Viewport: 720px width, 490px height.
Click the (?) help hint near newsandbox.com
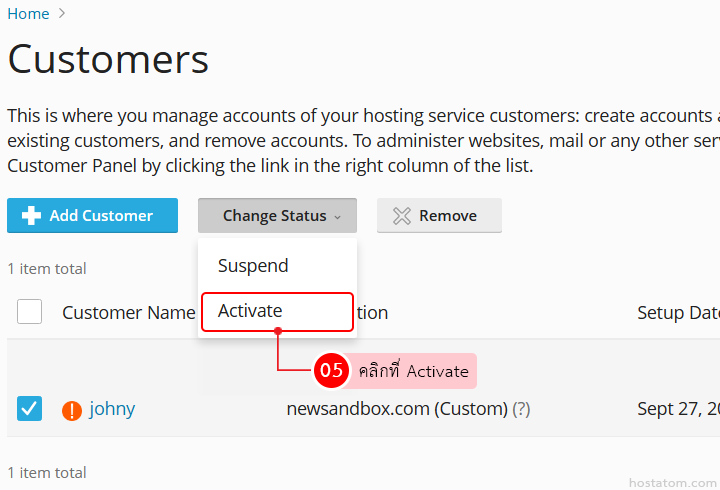521,409
